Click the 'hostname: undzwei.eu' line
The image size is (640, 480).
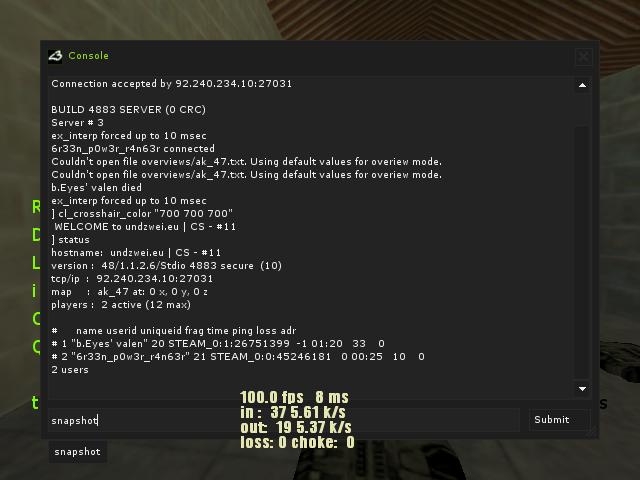(x=136, y=253)
